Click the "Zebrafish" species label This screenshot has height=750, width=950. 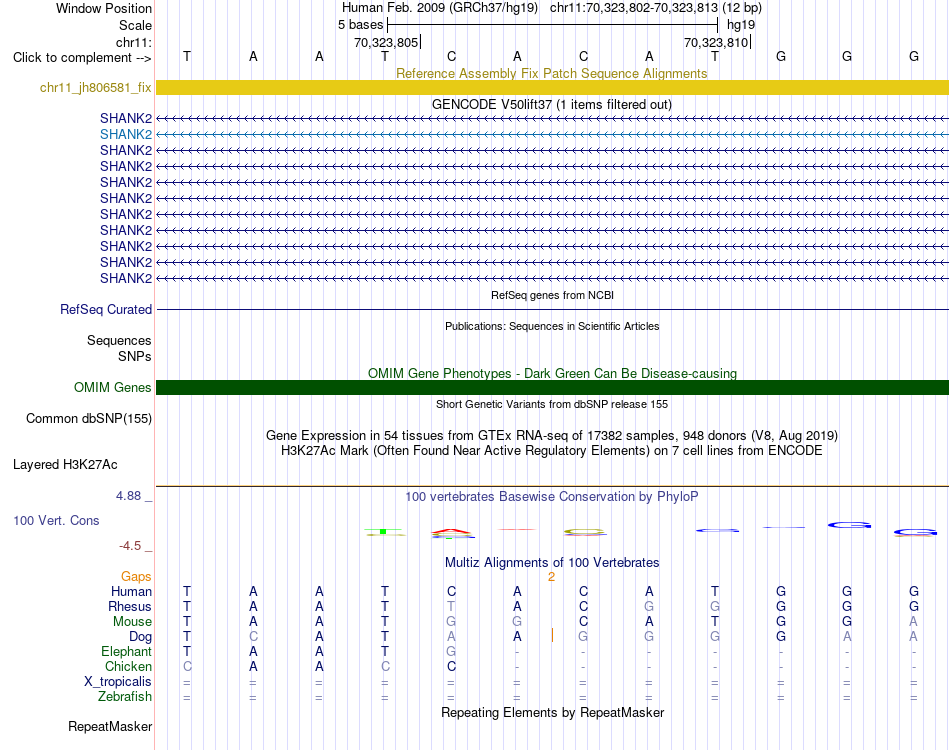click(x=125, y=697)
